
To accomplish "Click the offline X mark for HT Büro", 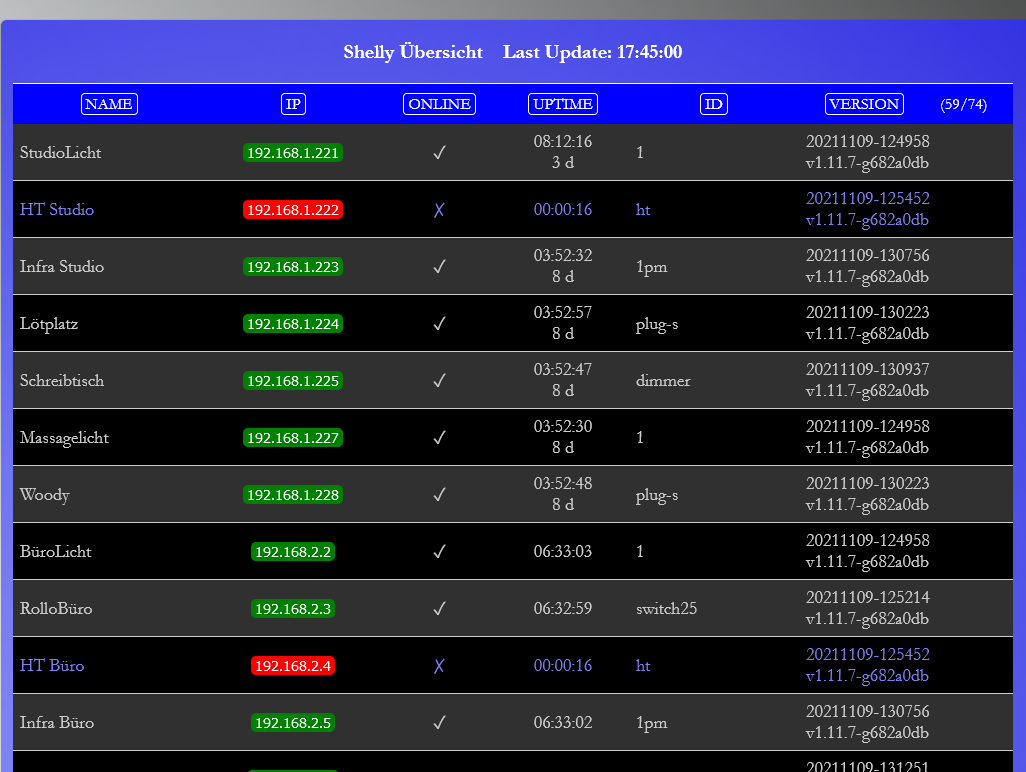I will tap(439, 665).
